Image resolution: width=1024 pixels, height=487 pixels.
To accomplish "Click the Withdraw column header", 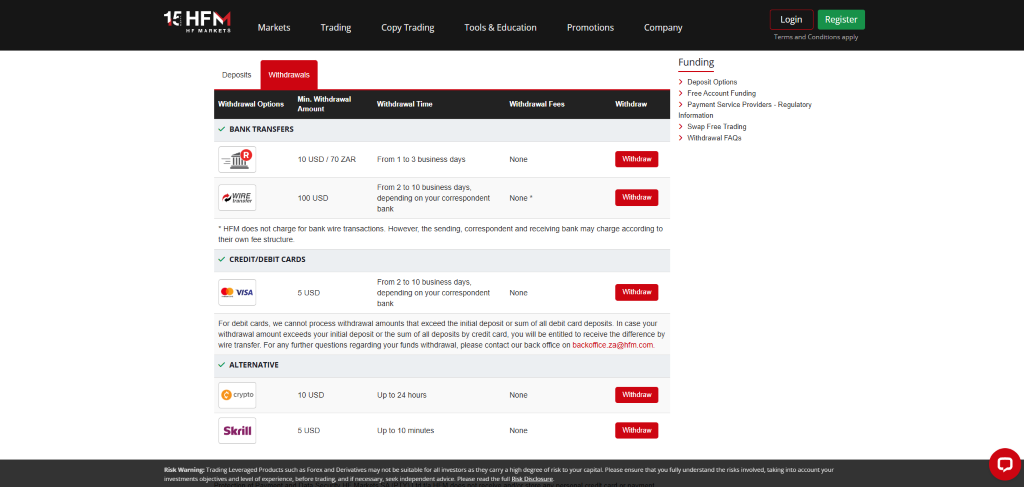I will pos(631,104).
